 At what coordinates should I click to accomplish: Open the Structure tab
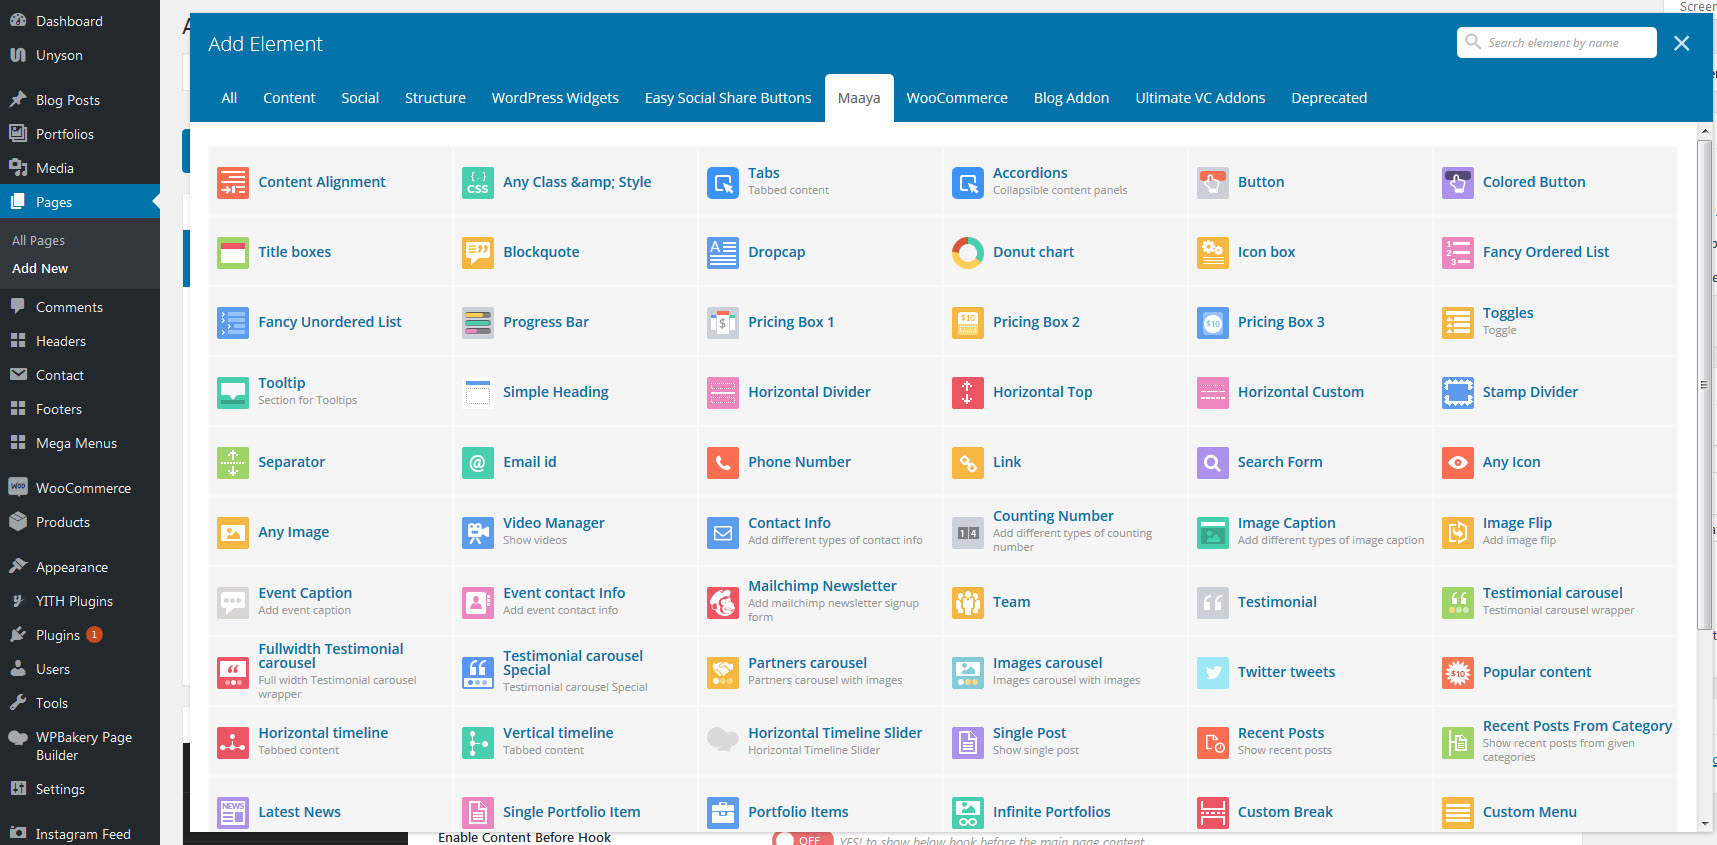click(435, 98)
